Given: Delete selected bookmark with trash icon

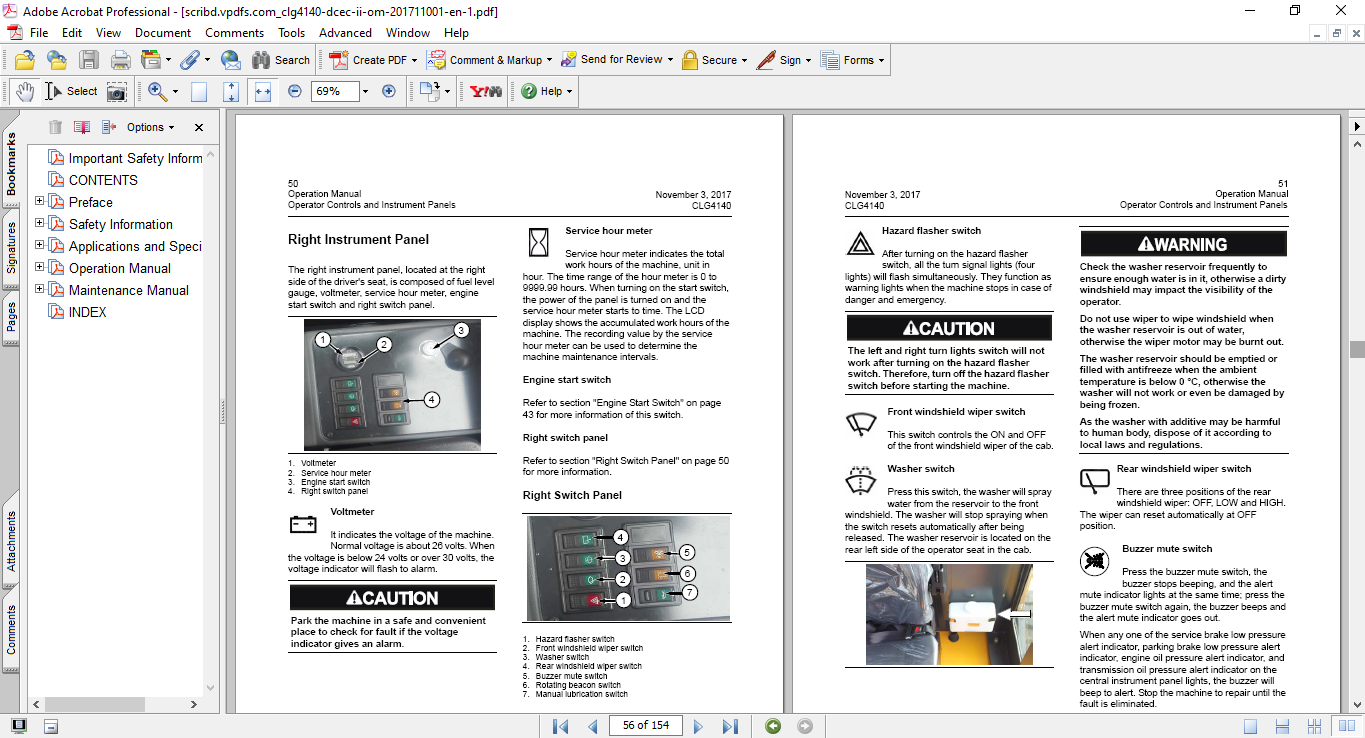Looking at the screenshot, I should (x=55, y=127).
